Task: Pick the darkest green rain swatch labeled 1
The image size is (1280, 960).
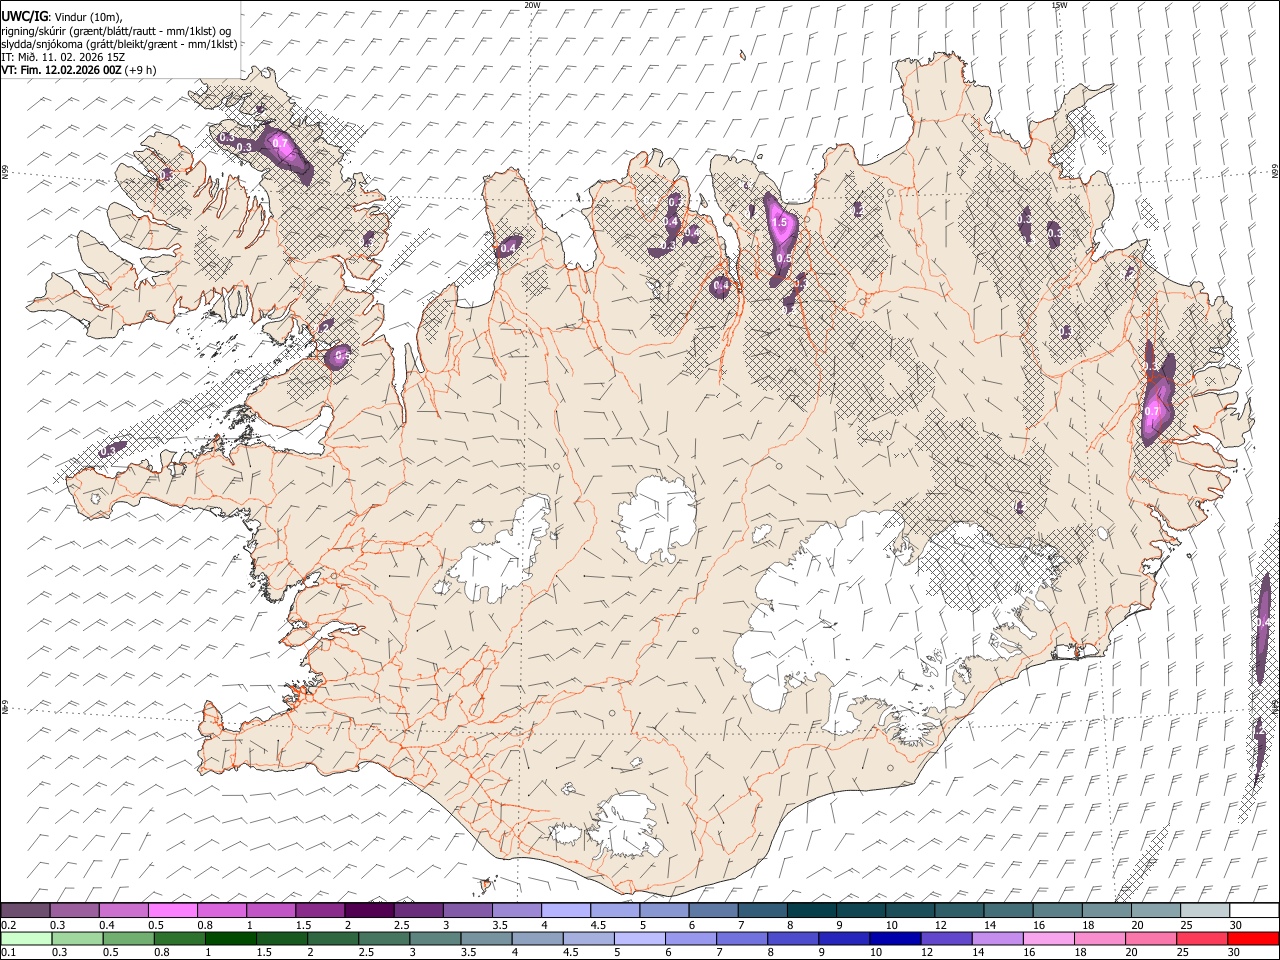Action: pos(230,939)
